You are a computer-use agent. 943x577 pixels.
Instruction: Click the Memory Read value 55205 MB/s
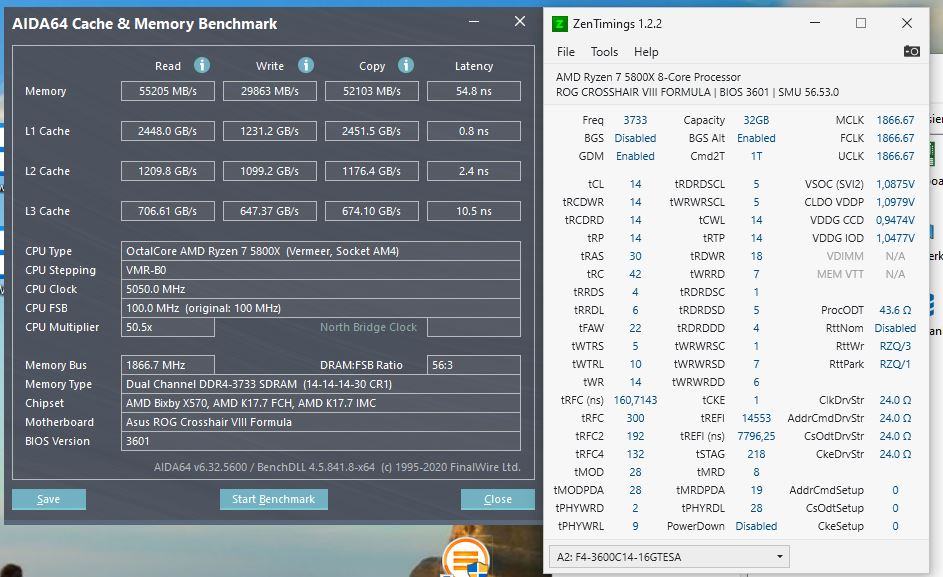pyautogui.click(x=168, y=91)
